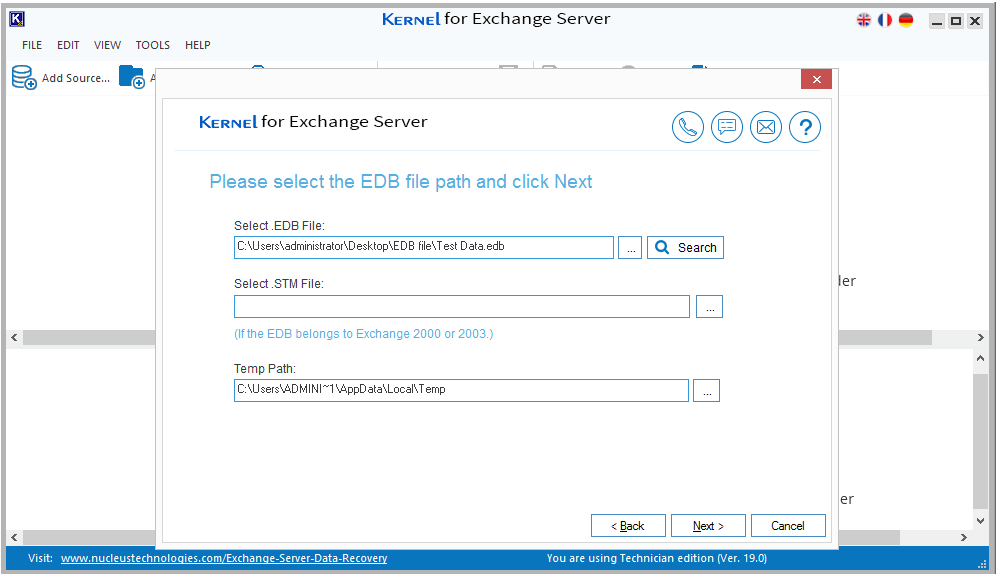Click the Kernel app logo in title bar
996x574 pixels.
[x=17, y=19]
